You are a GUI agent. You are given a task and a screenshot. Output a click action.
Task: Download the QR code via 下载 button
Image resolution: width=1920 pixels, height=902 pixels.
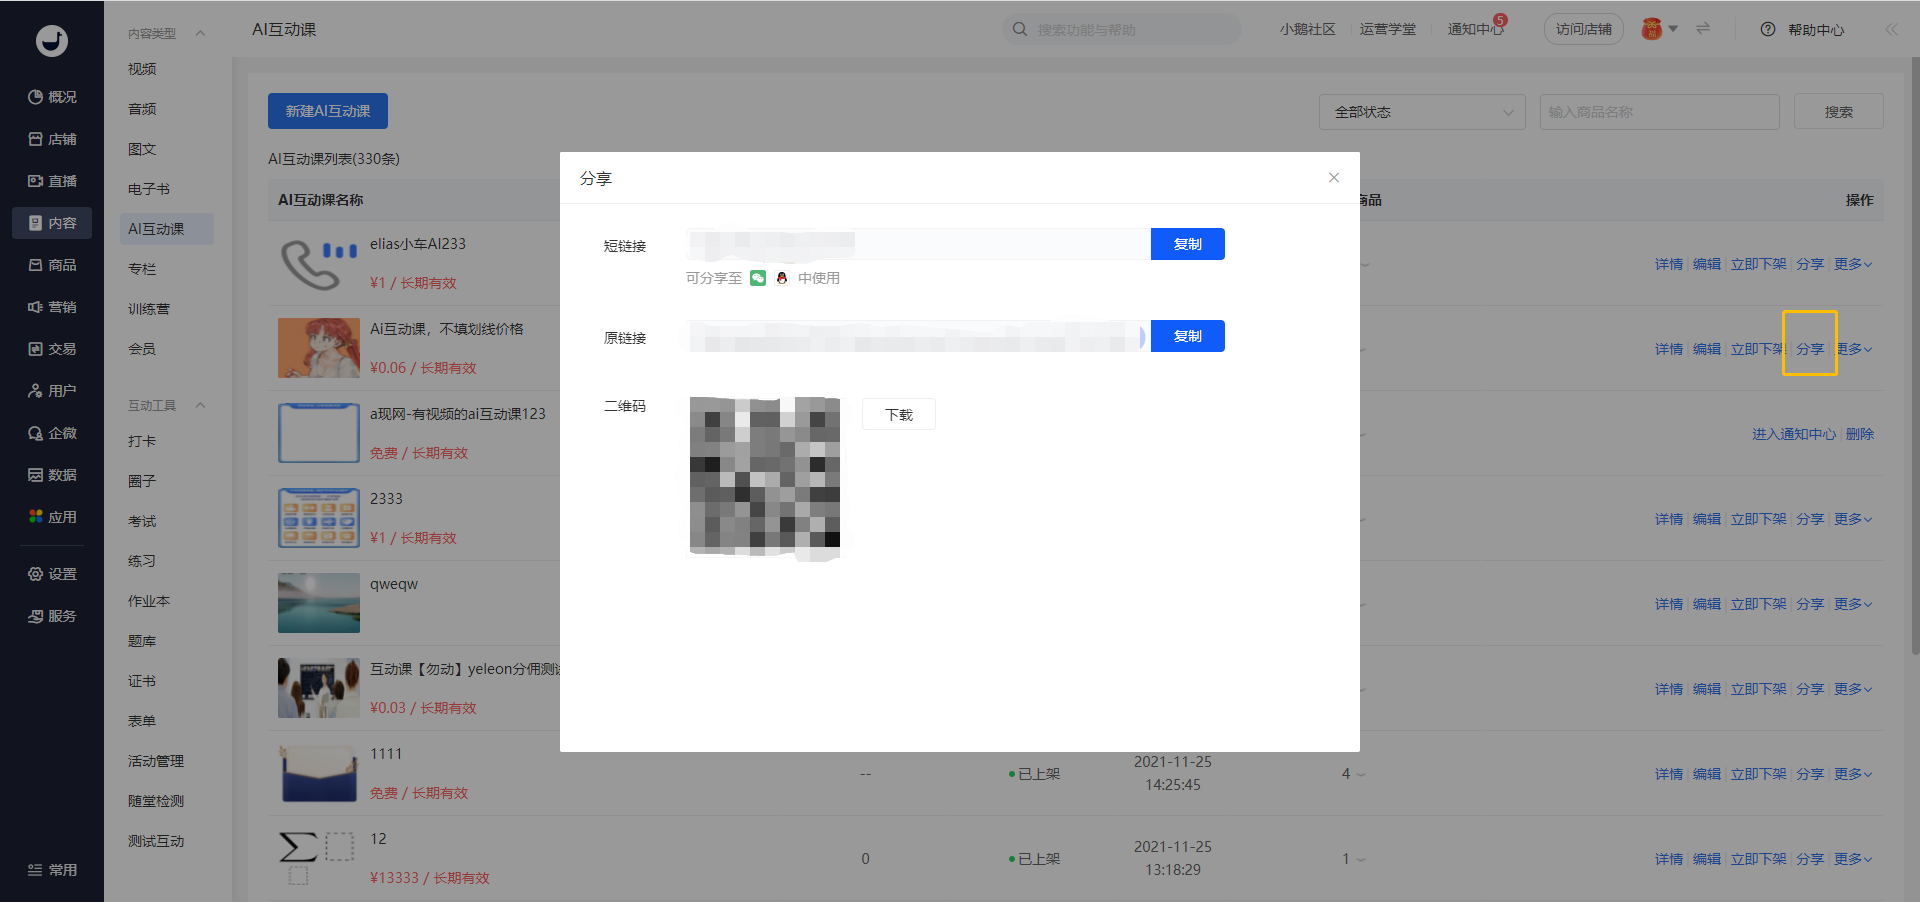tap(898, 414)
